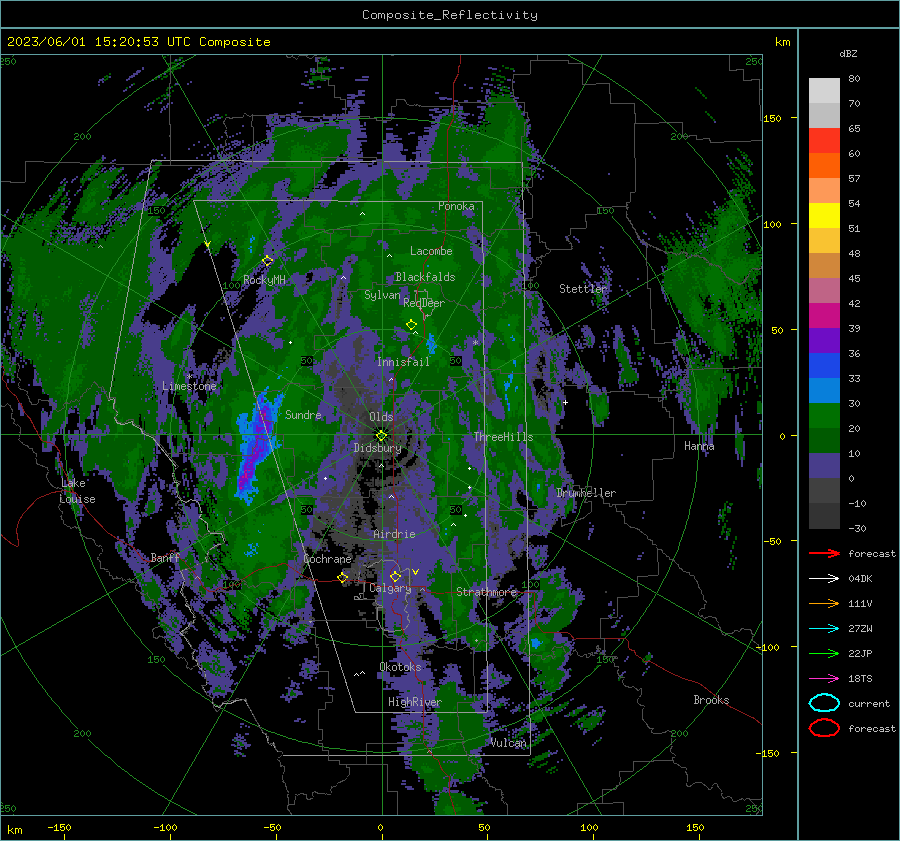
Task: Select the light gray 80 dBZ swatch
Action: pyautogui.click(x=824, y=90)
